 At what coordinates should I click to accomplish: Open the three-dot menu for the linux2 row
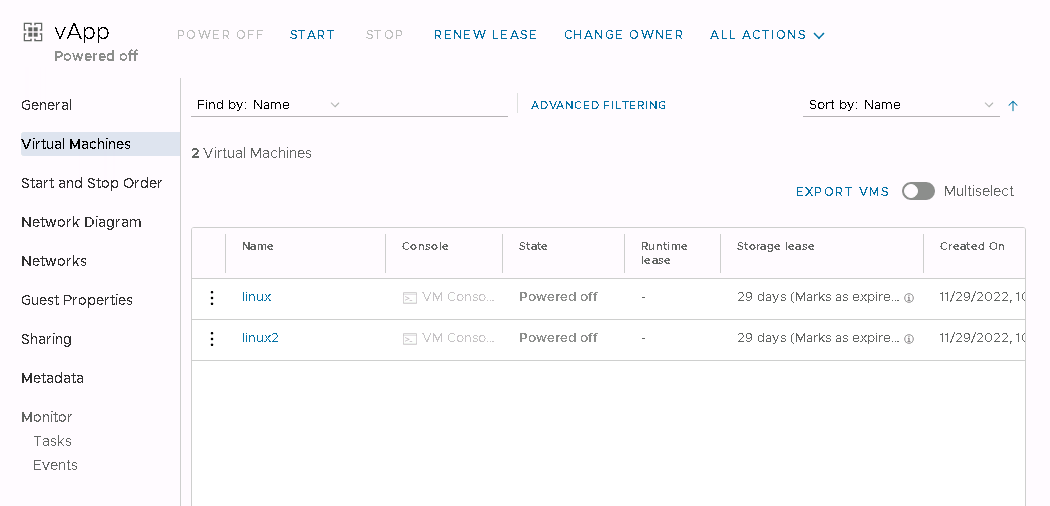tap(211, 339)
